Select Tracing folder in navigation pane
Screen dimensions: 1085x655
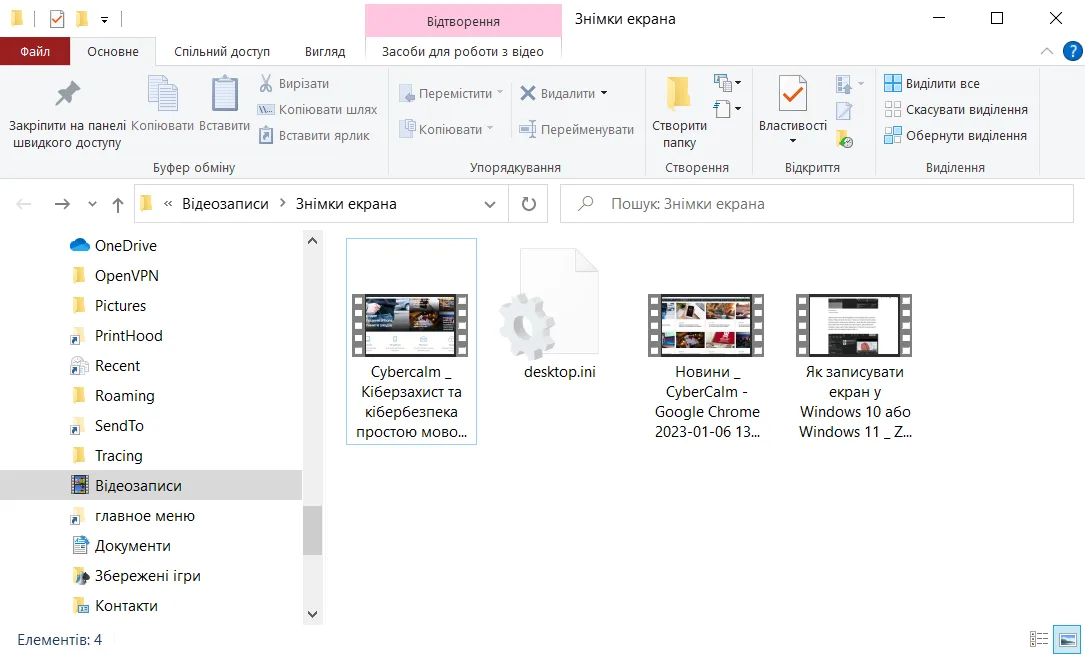pyautogui.click(x=107, y=456)
